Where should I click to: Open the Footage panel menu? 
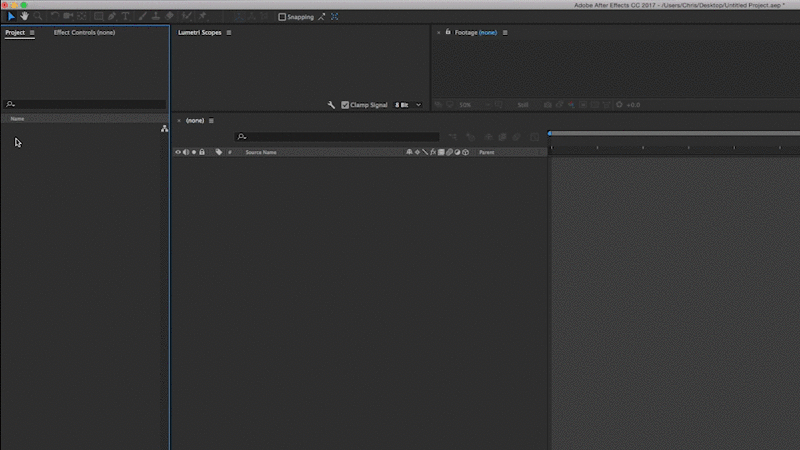[505, 33]
